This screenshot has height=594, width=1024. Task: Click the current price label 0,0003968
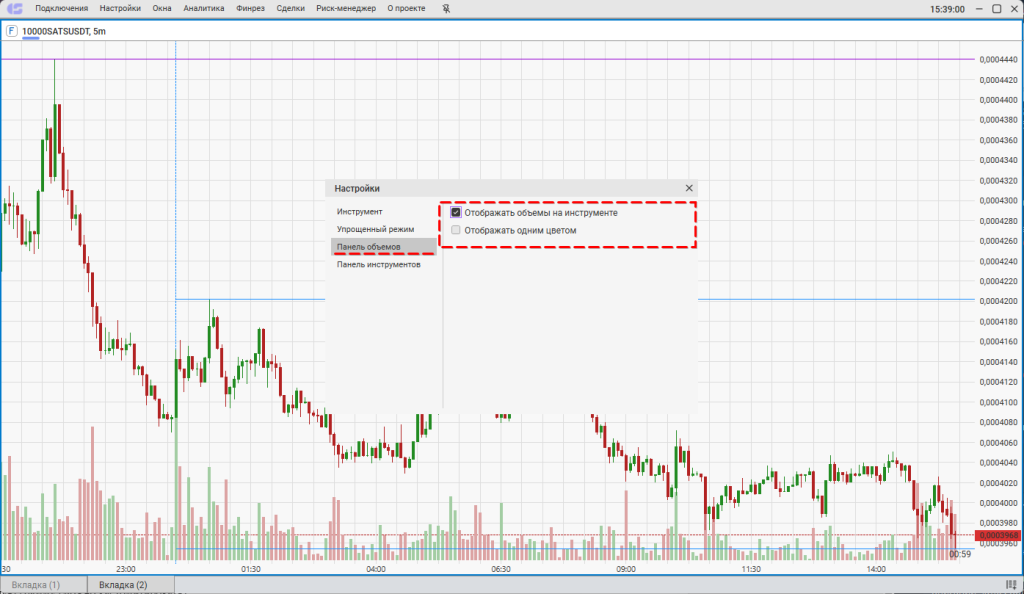coord(998,536)
